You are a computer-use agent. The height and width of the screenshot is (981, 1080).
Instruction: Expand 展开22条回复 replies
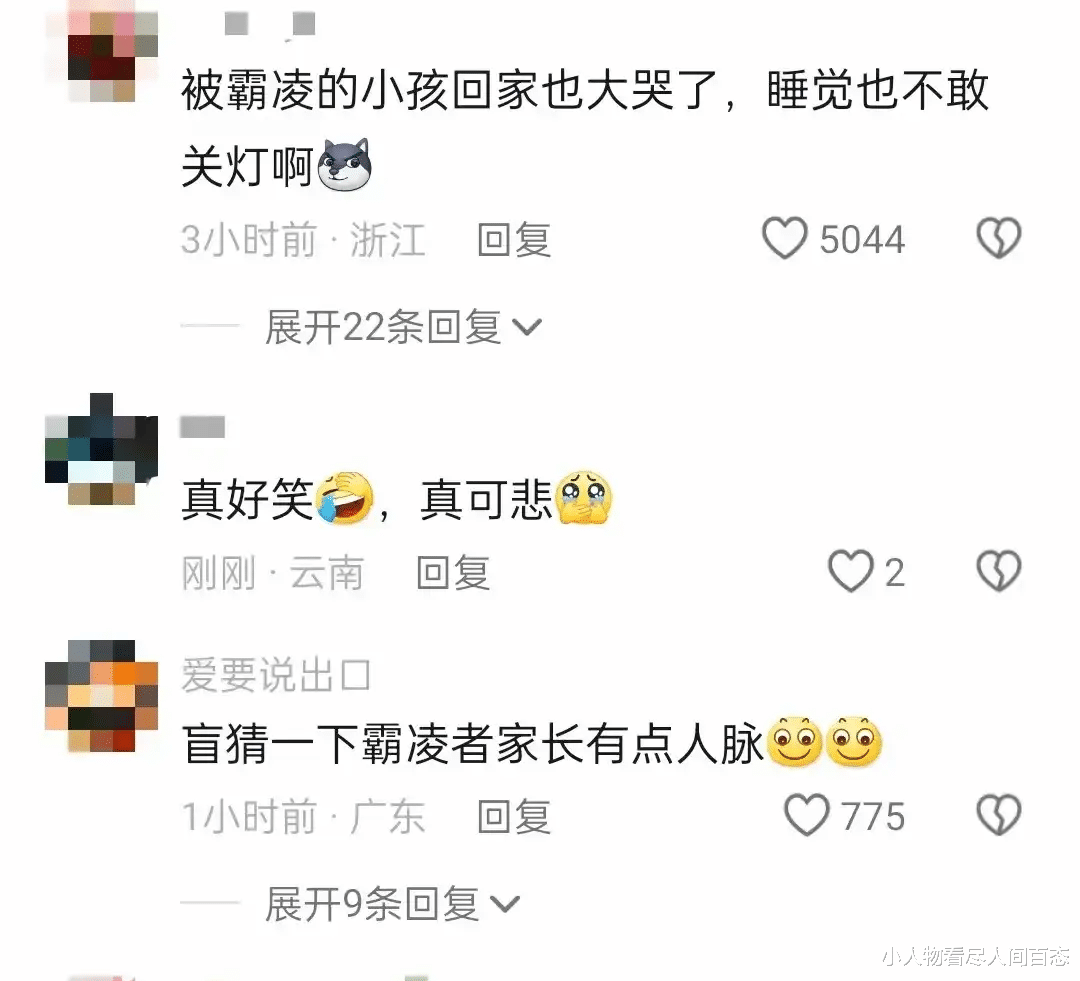click(x=404, y=327)
